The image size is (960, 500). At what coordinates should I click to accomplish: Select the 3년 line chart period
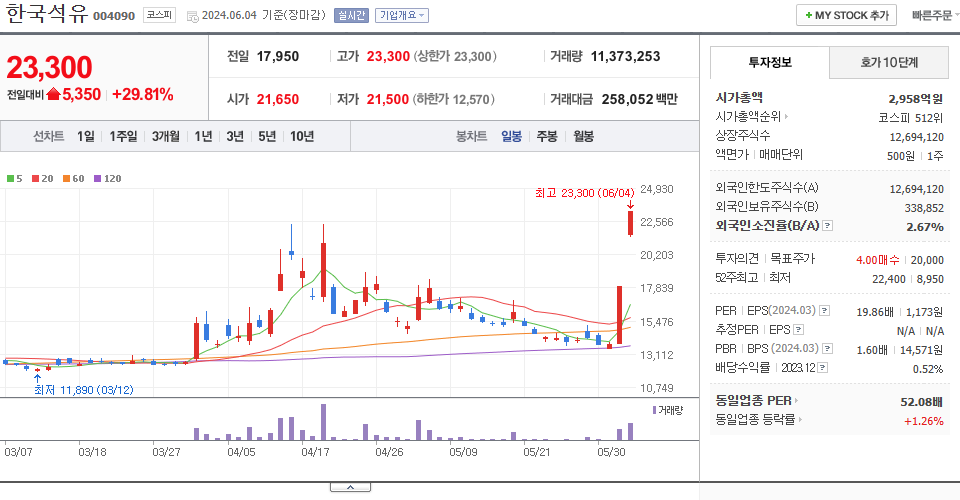235,136
